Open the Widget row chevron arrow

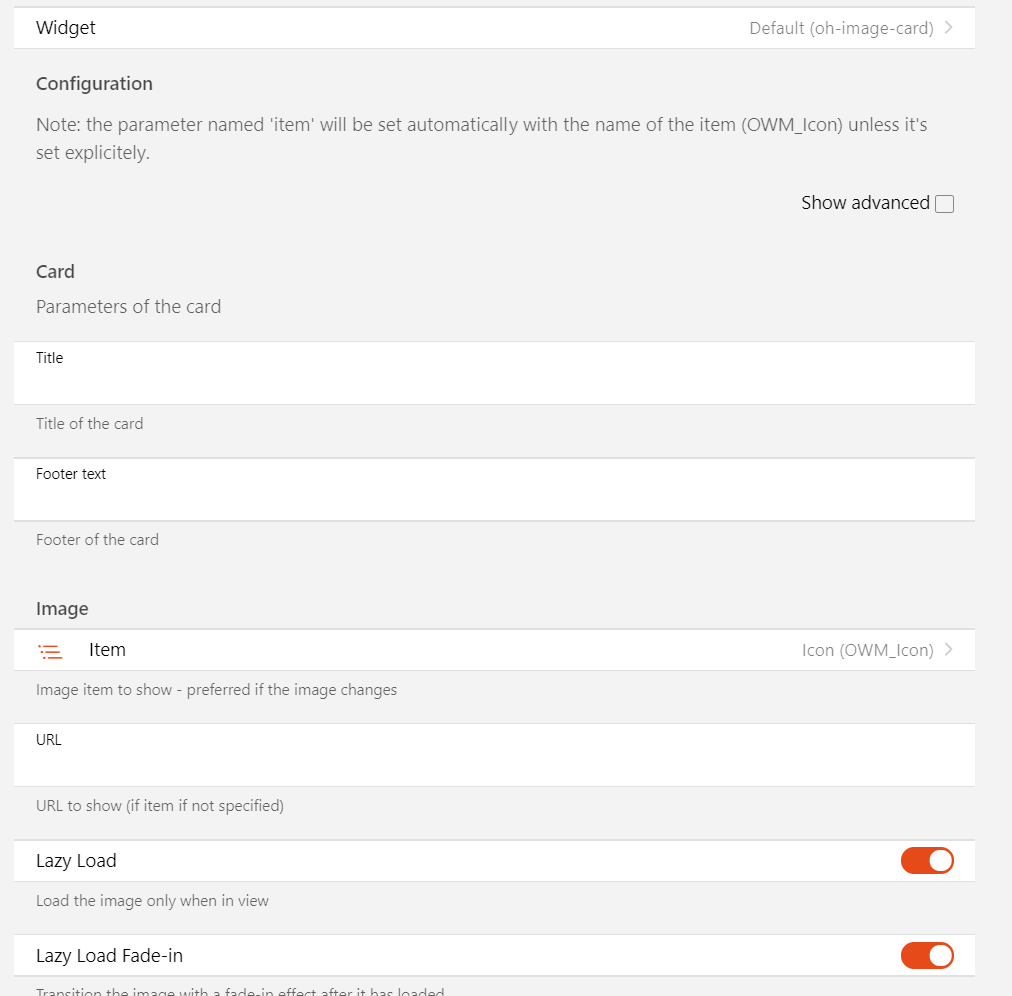pyautogui.click(x=948, y=28)
